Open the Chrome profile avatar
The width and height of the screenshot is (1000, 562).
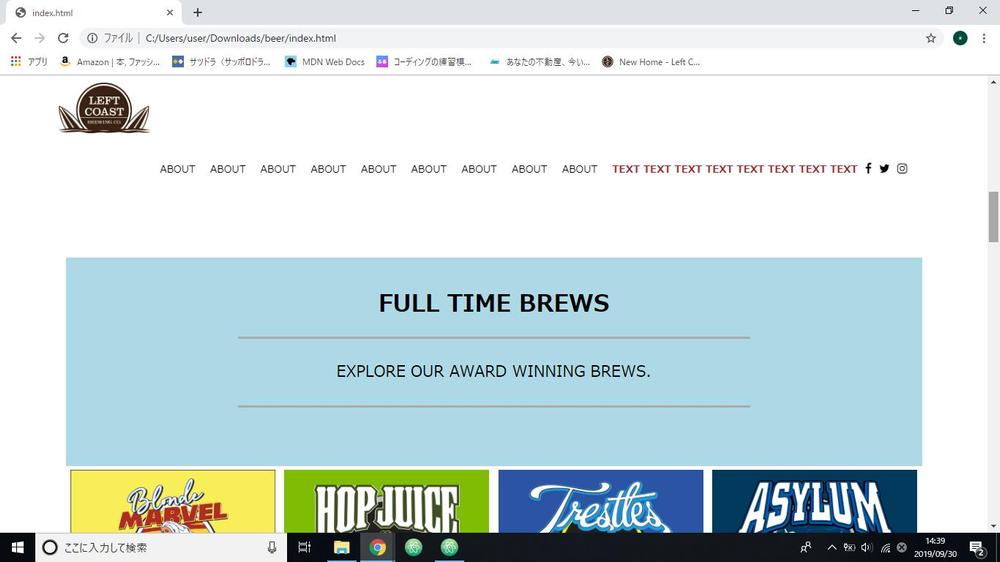click(x=960, y=38)
